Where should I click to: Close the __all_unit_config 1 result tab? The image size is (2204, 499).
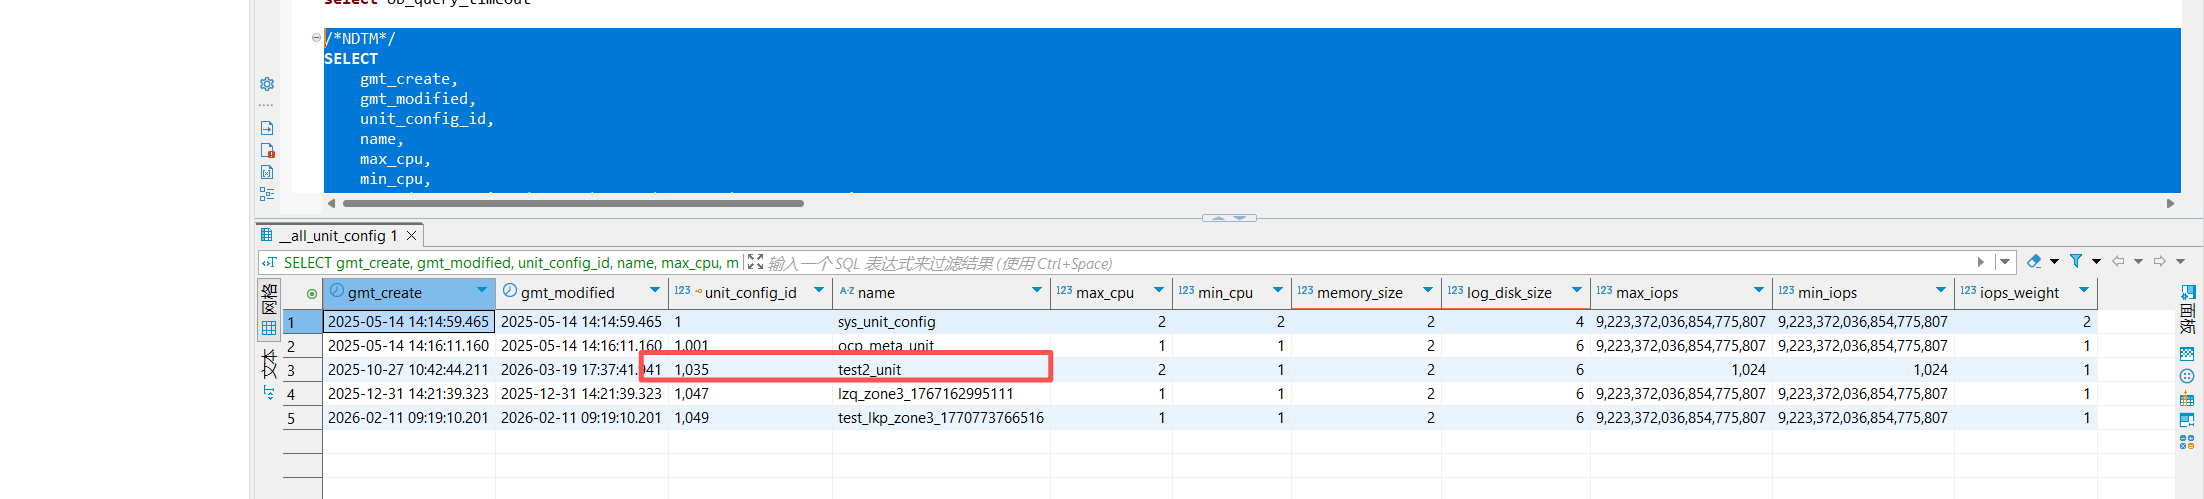(x=411, y=236)
